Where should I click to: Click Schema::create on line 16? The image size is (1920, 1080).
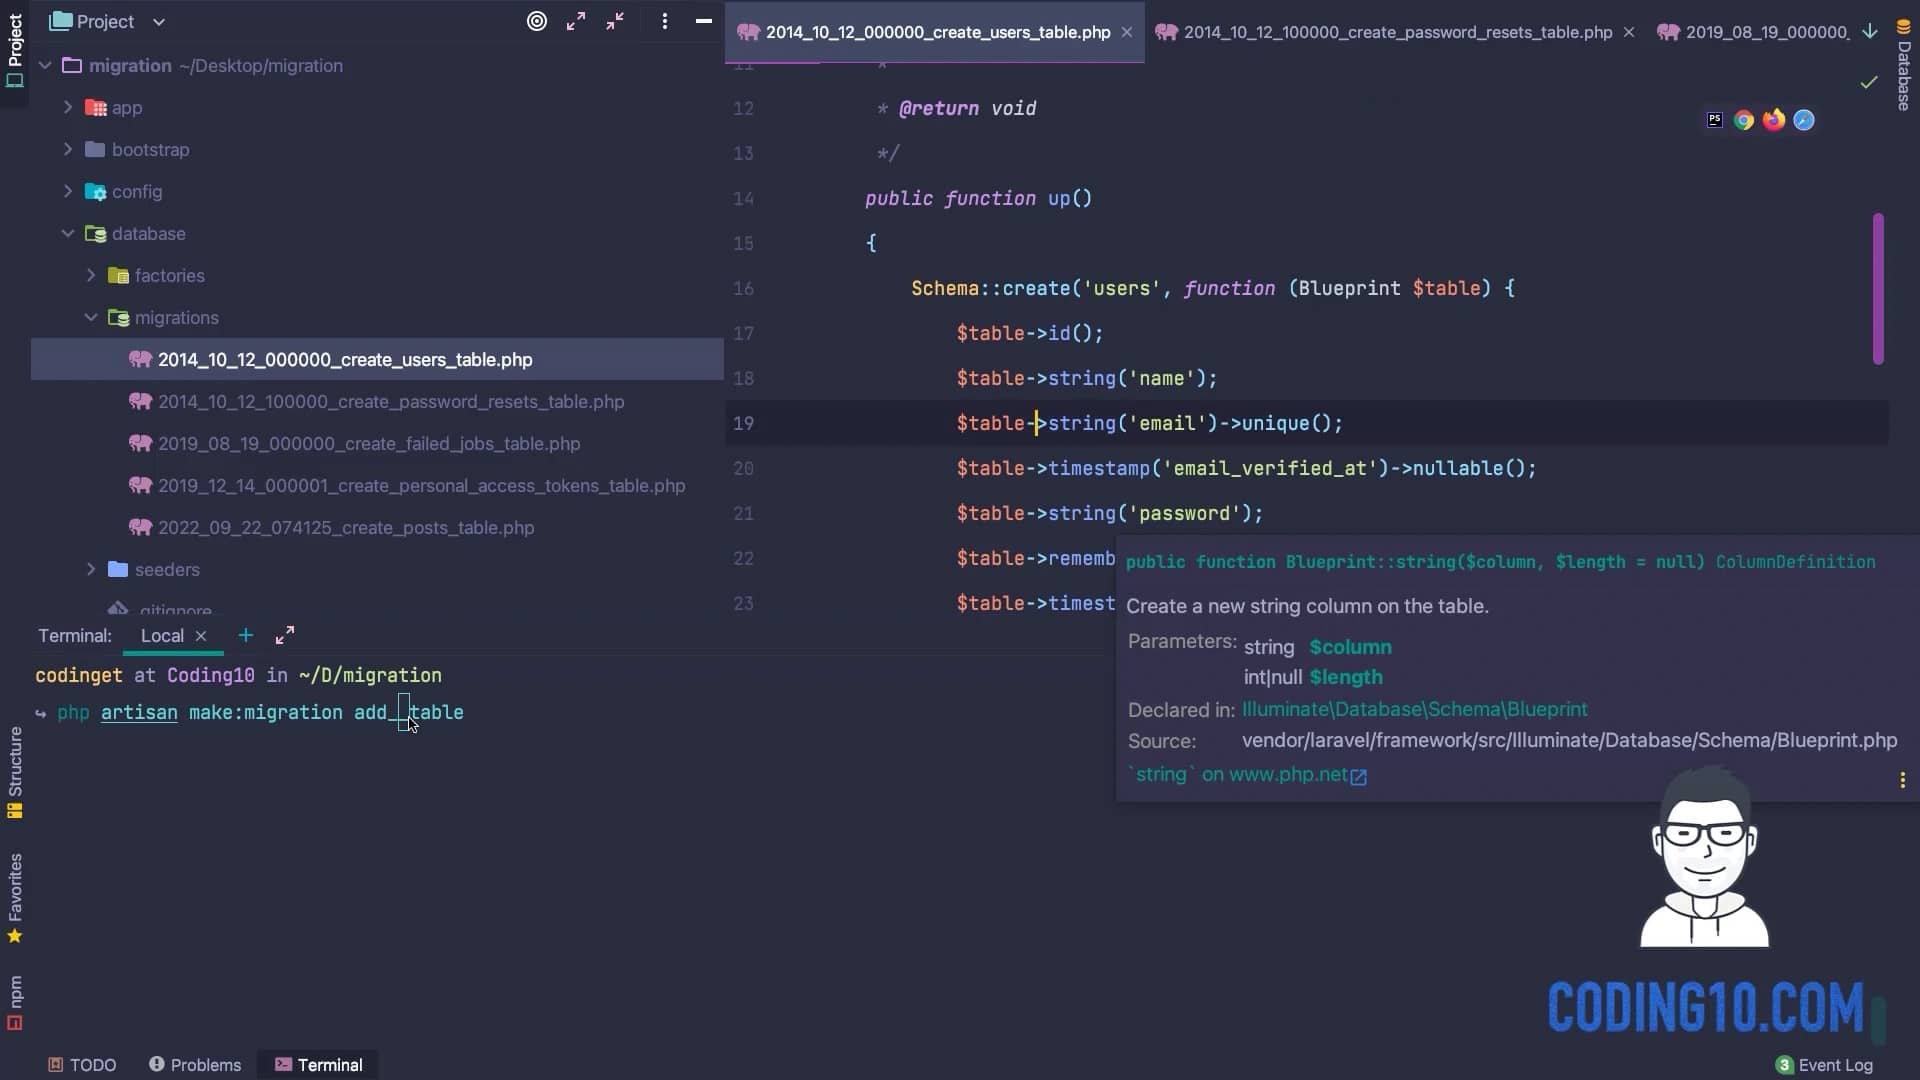pyautogui.click(x=990, y=288)
